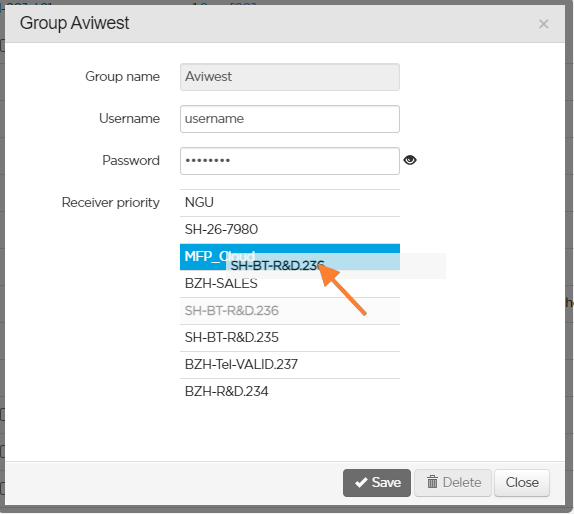Image resolution: width=574 pixels, height=514 pixels.
Task: Select the NGU receiver in priority list
Action: point(290,202)
